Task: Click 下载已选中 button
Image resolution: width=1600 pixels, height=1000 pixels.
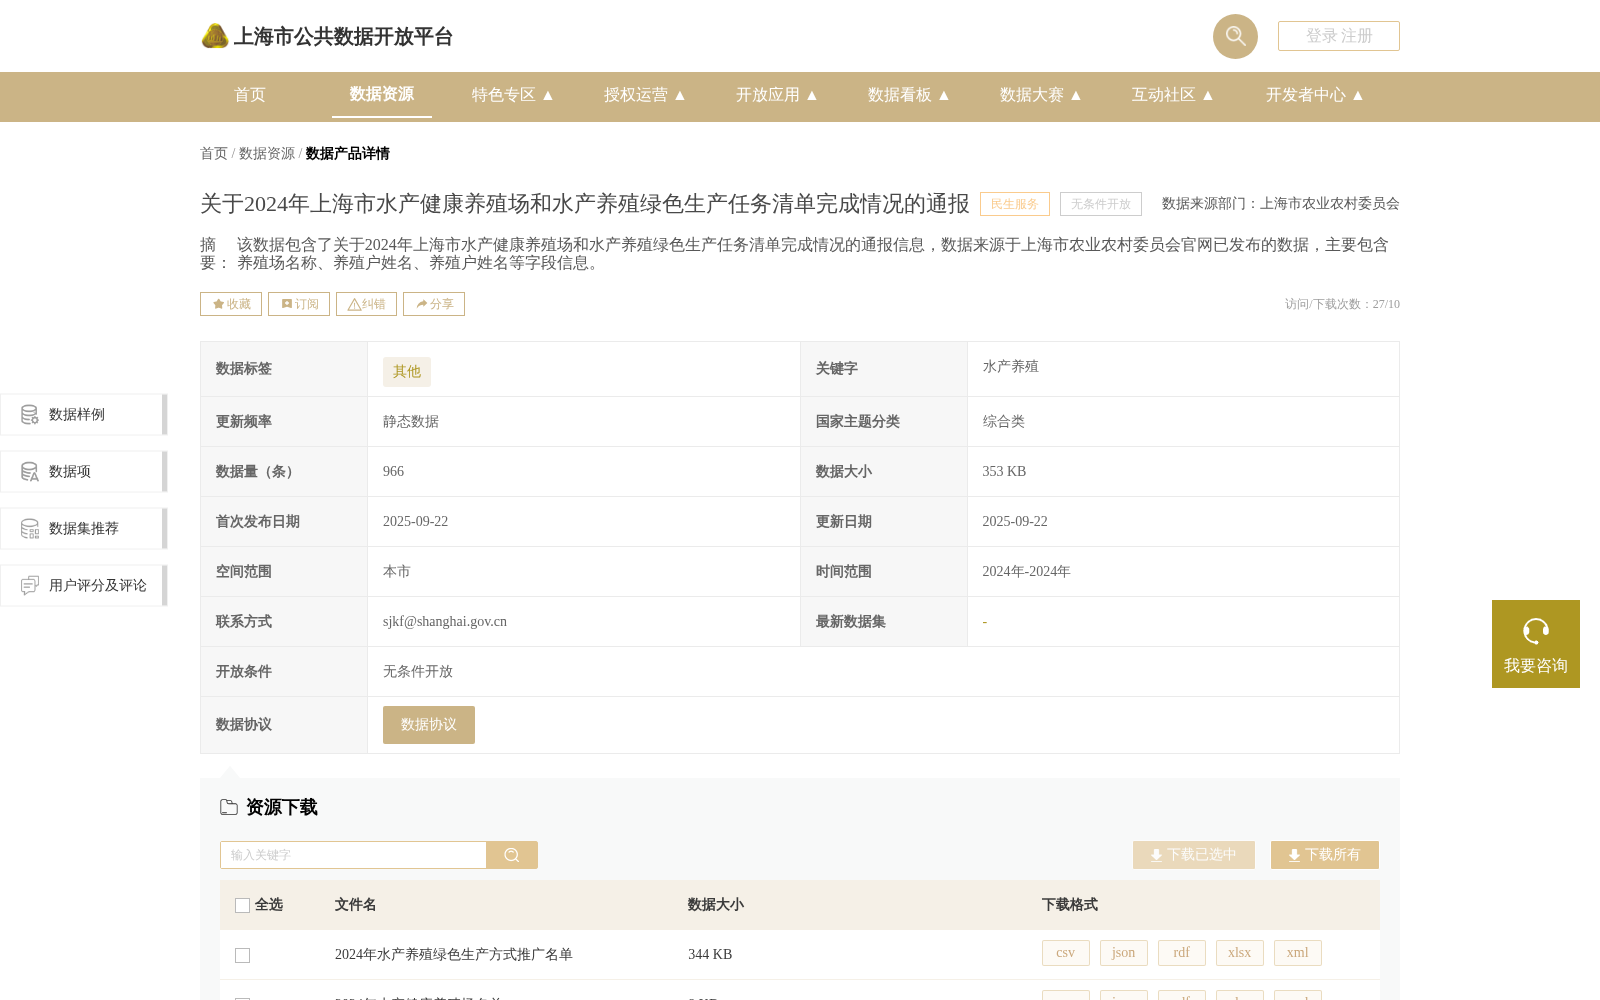Action: (x=1194, y=855)
